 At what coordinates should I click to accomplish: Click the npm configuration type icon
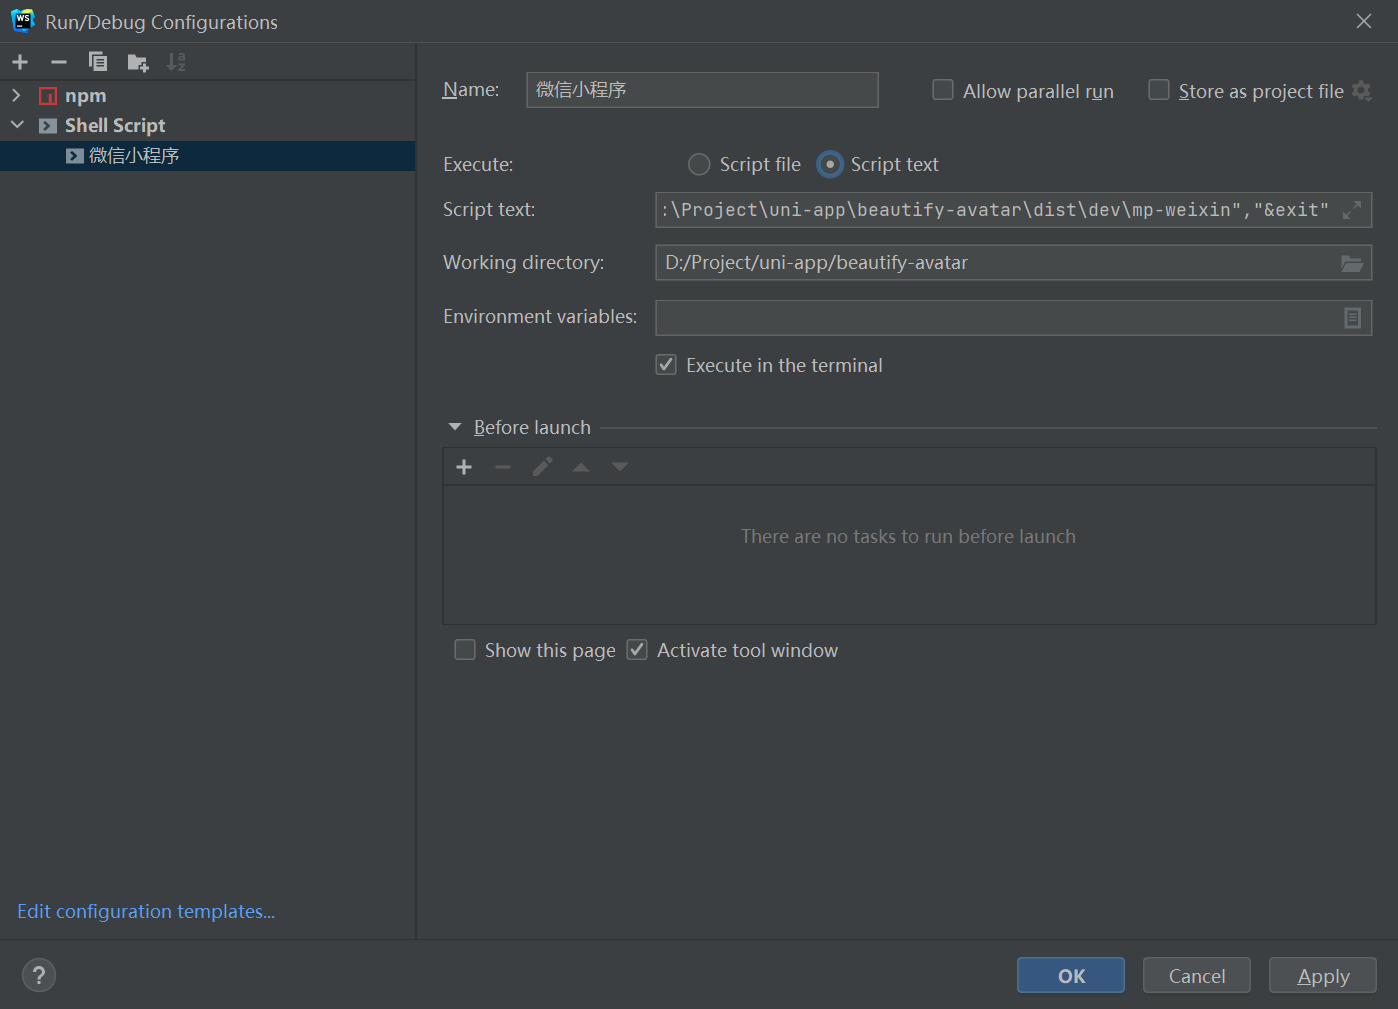point(48,96)
